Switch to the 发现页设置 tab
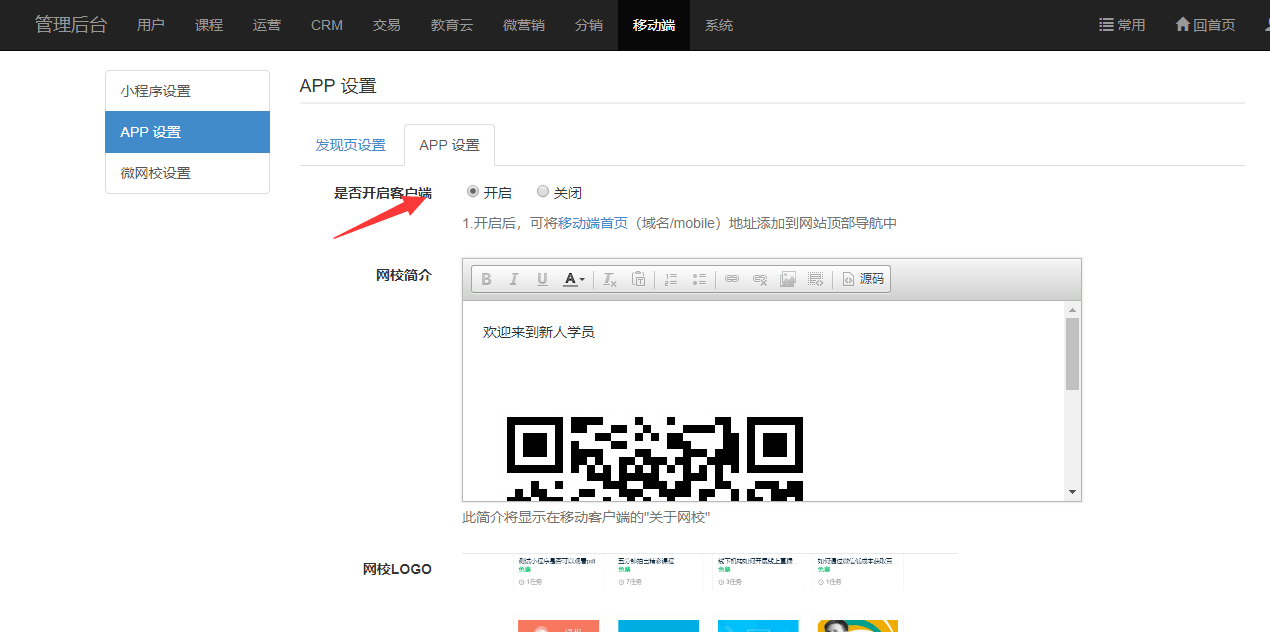The width and height of the screenshot is (1270, 632). click(350, 145)
